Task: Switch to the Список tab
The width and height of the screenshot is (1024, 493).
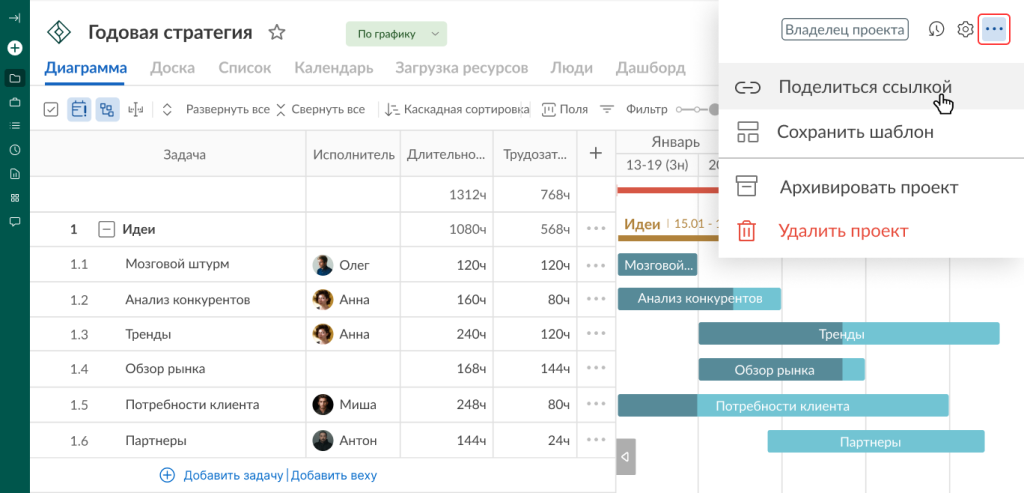Action: (245, 68)
